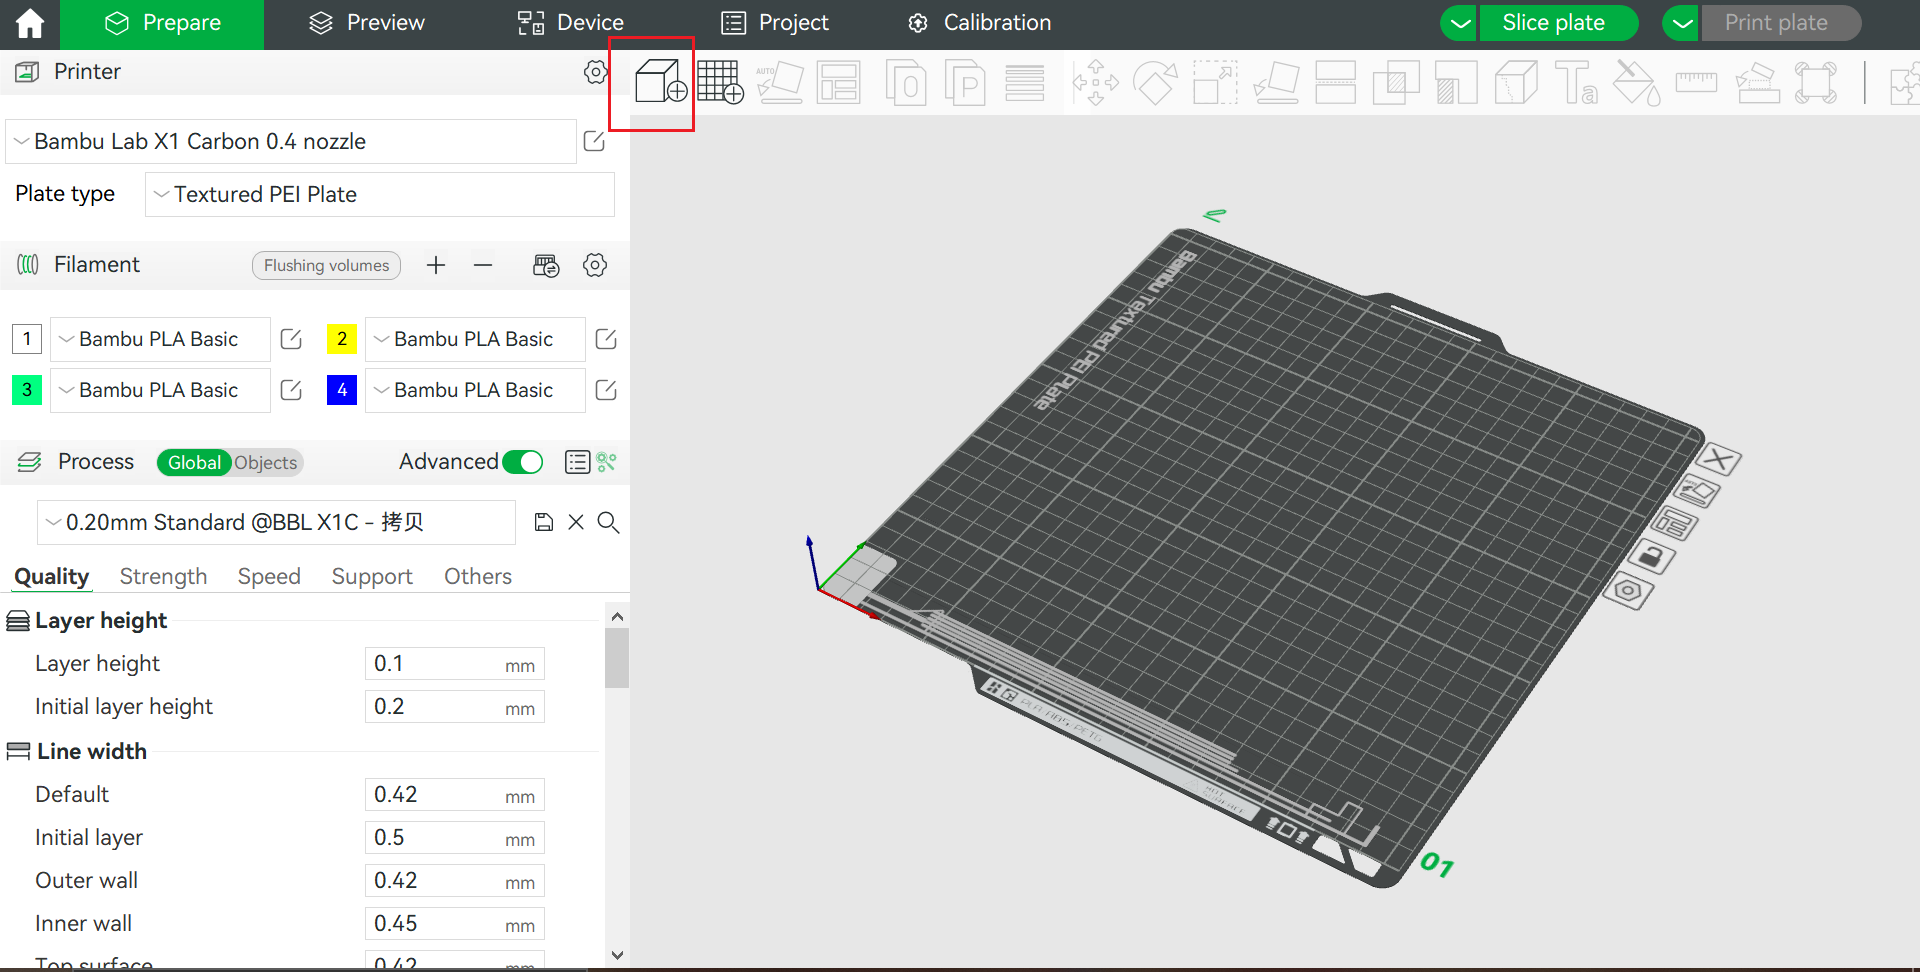Open printer settings gear icon
The image size is (1920, 972).
595,72
